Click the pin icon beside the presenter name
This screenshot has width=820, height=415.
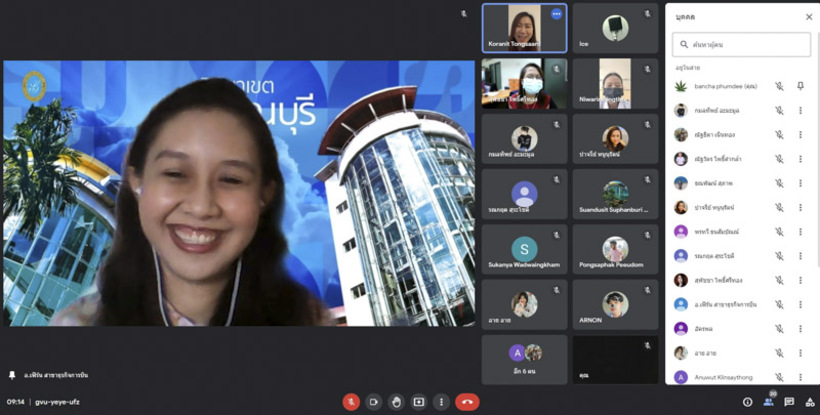pyautogui.click(x=12, y=375)
